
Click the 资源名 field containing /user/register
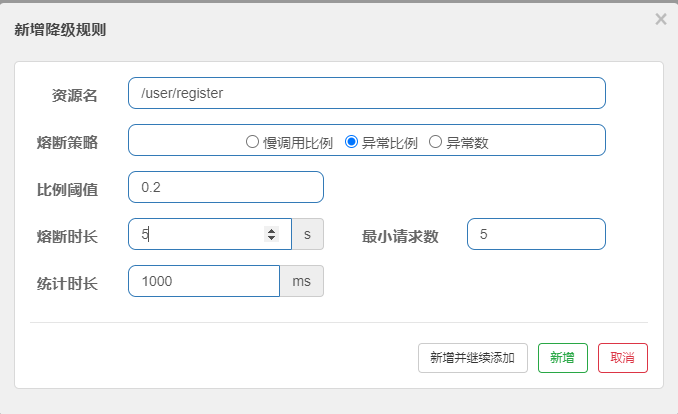(367, 93)
